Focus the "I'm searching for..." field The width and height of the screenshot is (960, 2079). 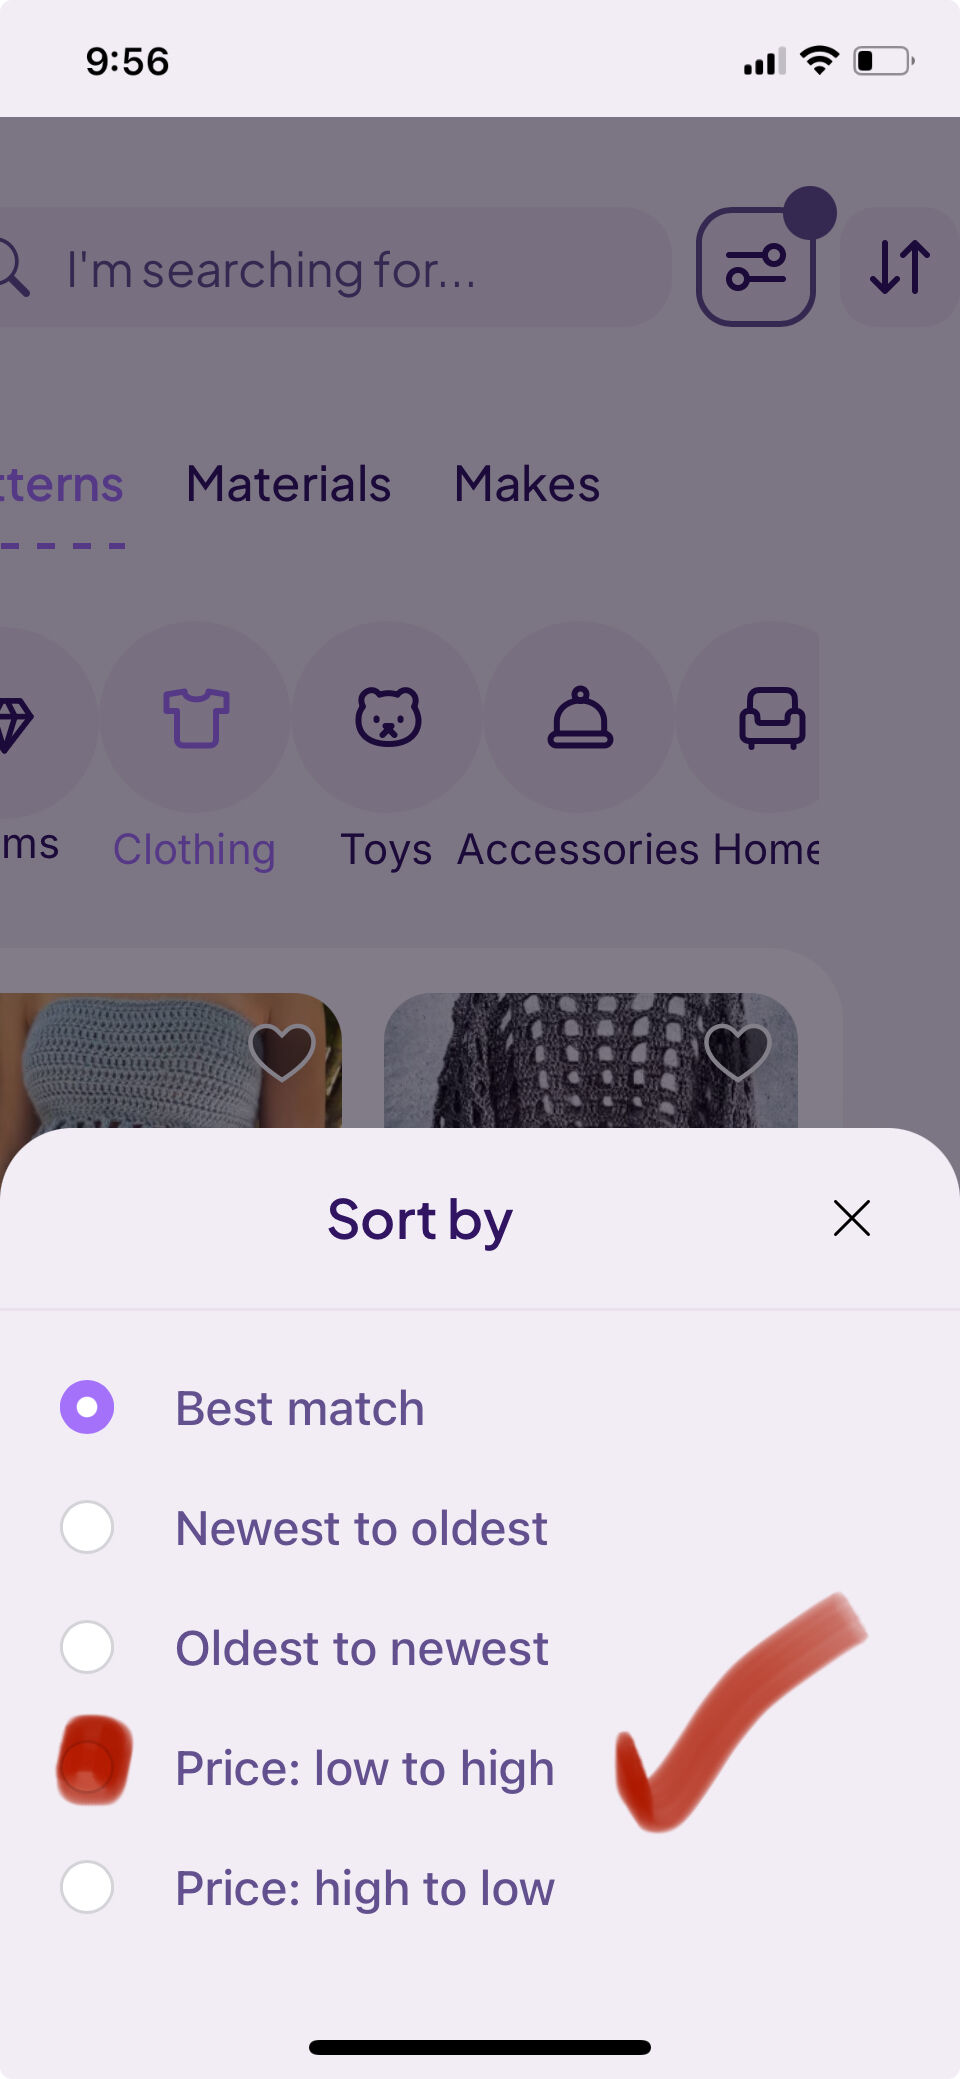click(335, 267)
